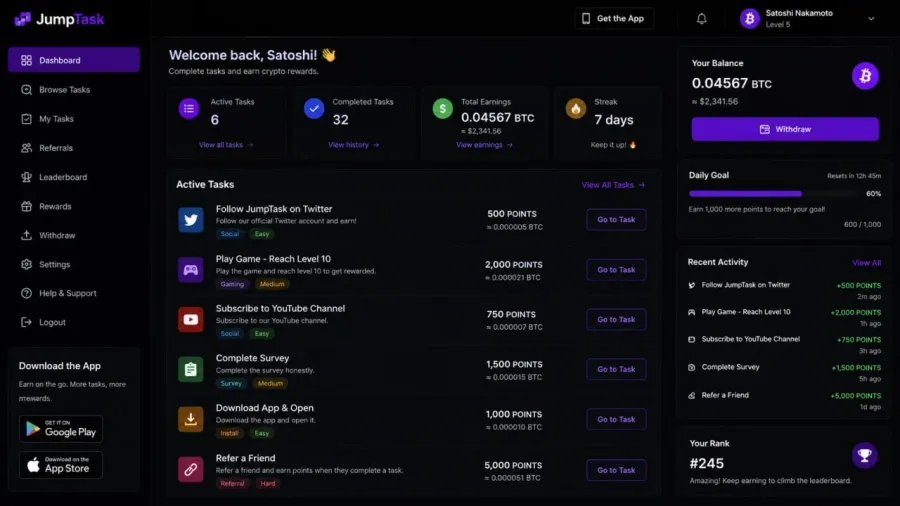Click the Bitcoin icon in Your Balance
900x506 pixels.
pyautogui.click(x=865, y=76)
